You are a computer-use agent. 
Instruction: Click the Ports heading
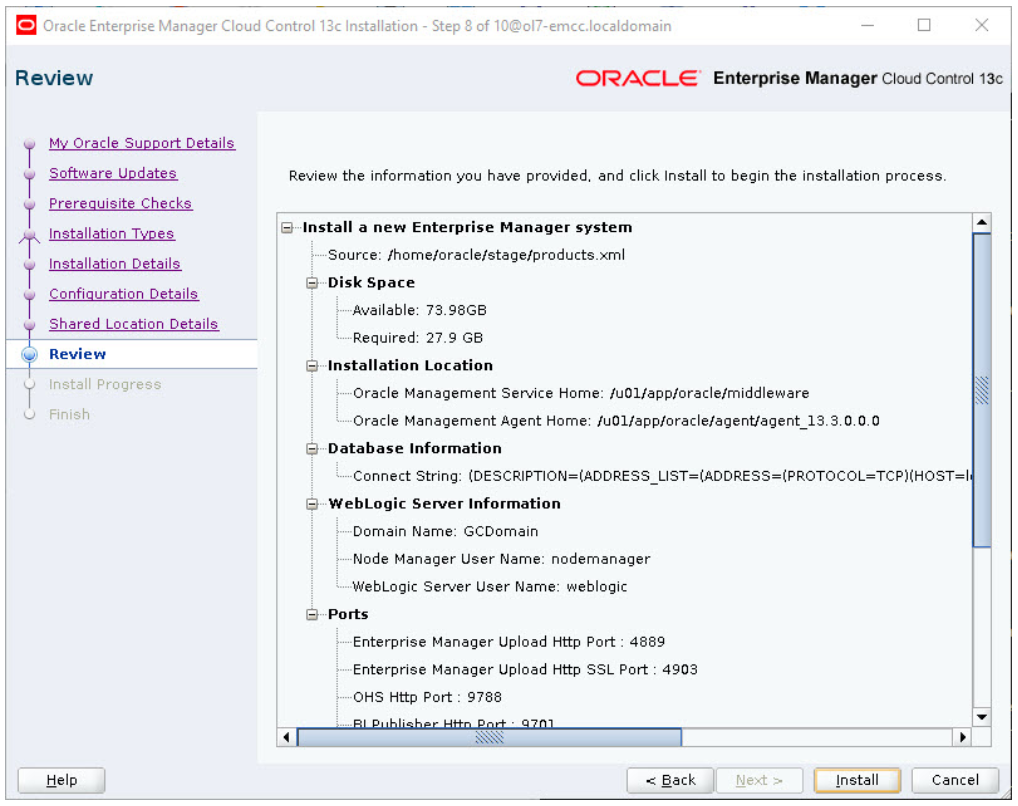pos(348,614)
